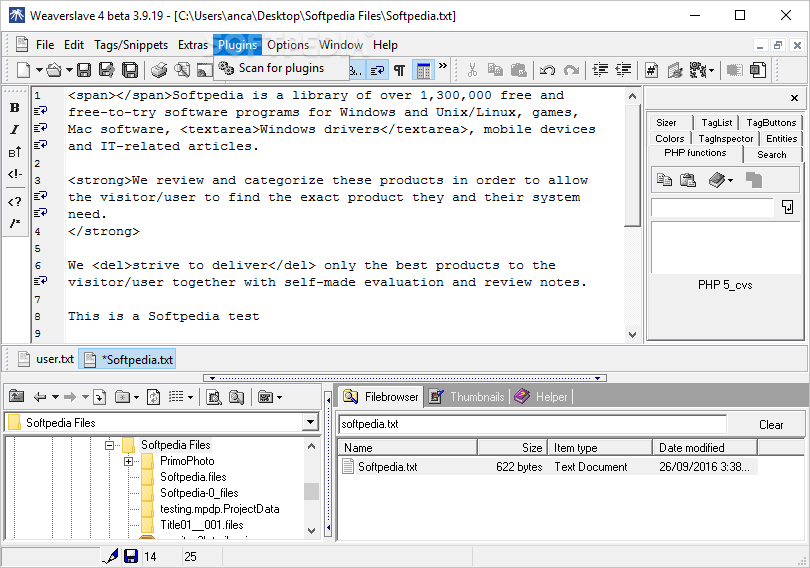Switch to the Thumbnails tab
The width and height of the screenshot is (810, 568).
coord(467,397)
